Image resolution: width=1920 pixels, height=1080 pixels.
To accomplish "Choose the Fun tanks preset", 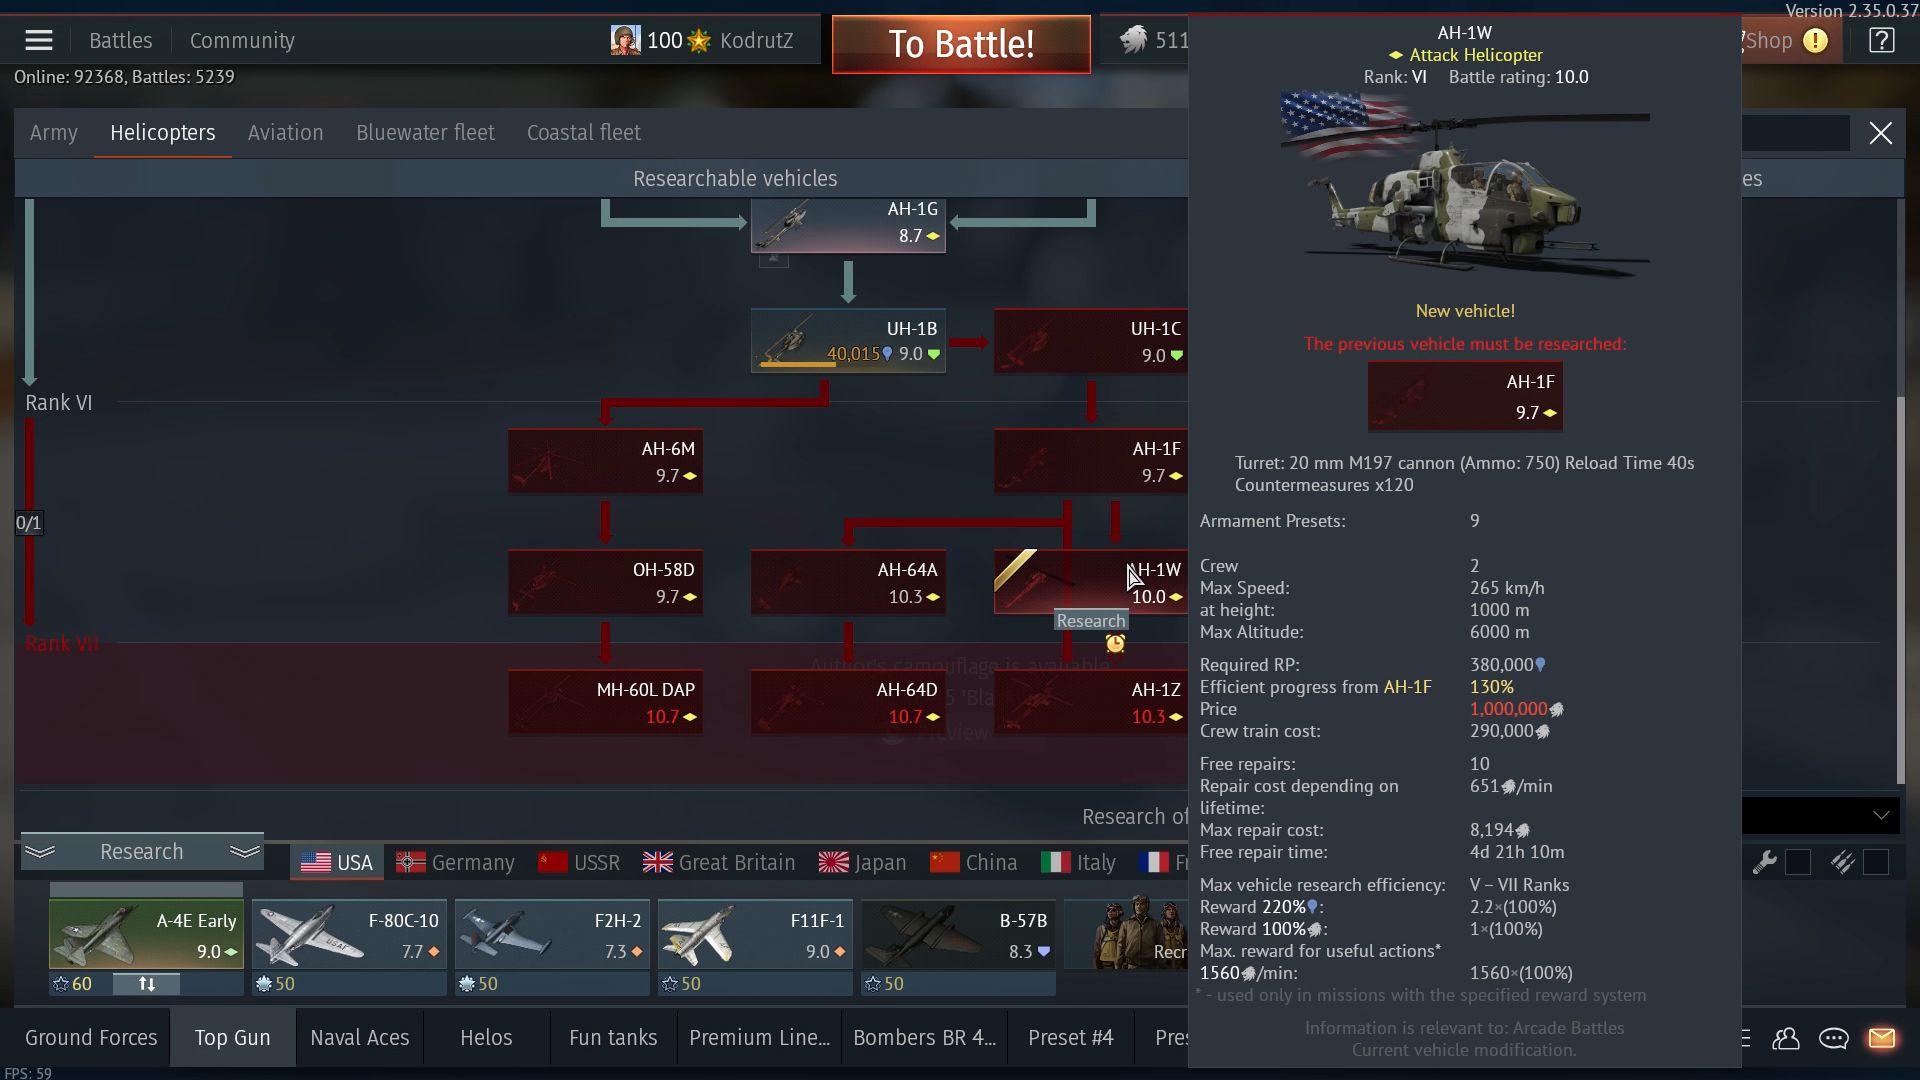I will pyautogui.click(x=613, y=1038).
